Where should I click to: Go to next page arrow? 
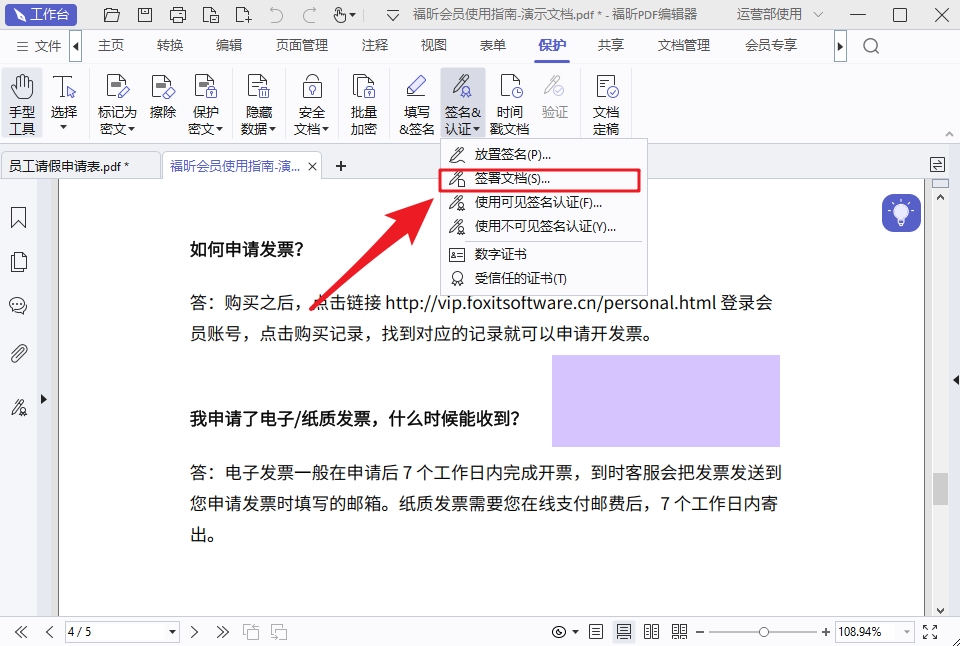194,632
